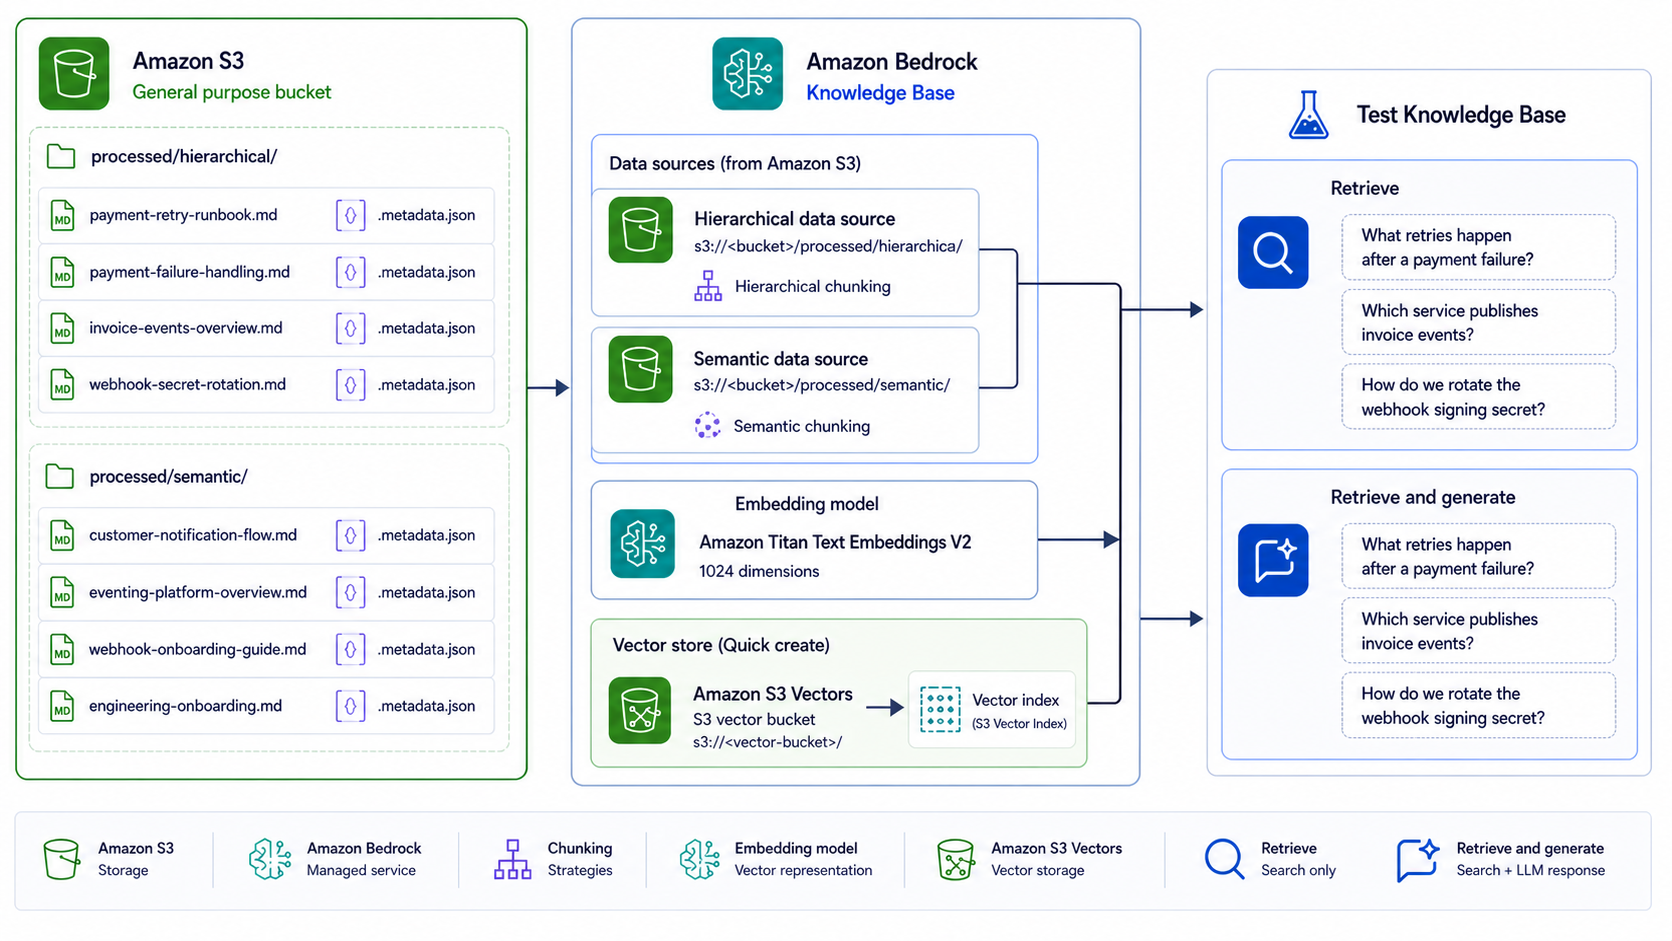Click the processed/hierarchical/ folder name

[184, 156]
